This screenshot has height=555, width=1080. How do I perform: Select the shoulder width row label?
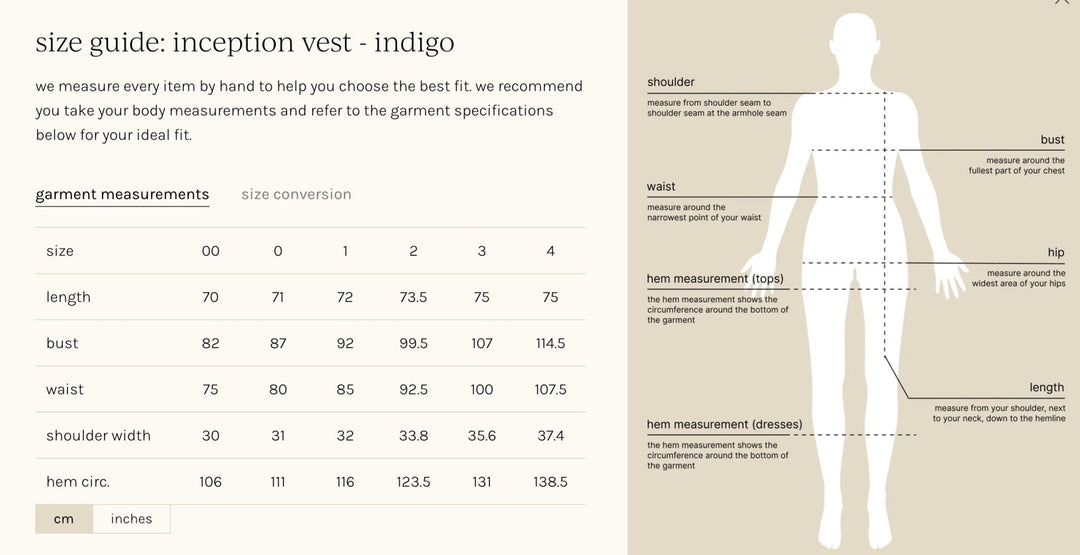(x=98, y=436)
